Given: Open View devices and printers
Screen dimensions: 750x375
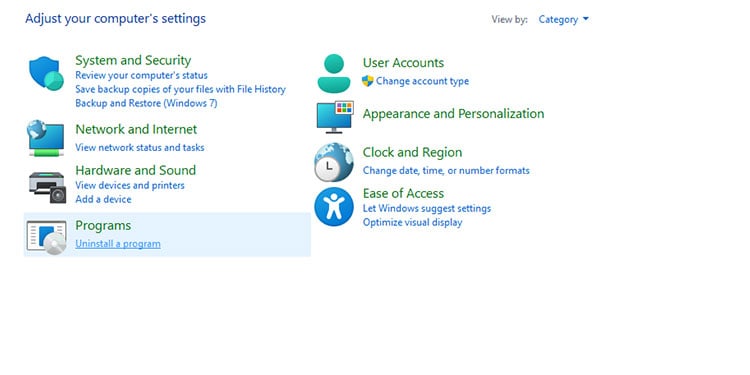Looking at the screenshot, I should point(130,185).
